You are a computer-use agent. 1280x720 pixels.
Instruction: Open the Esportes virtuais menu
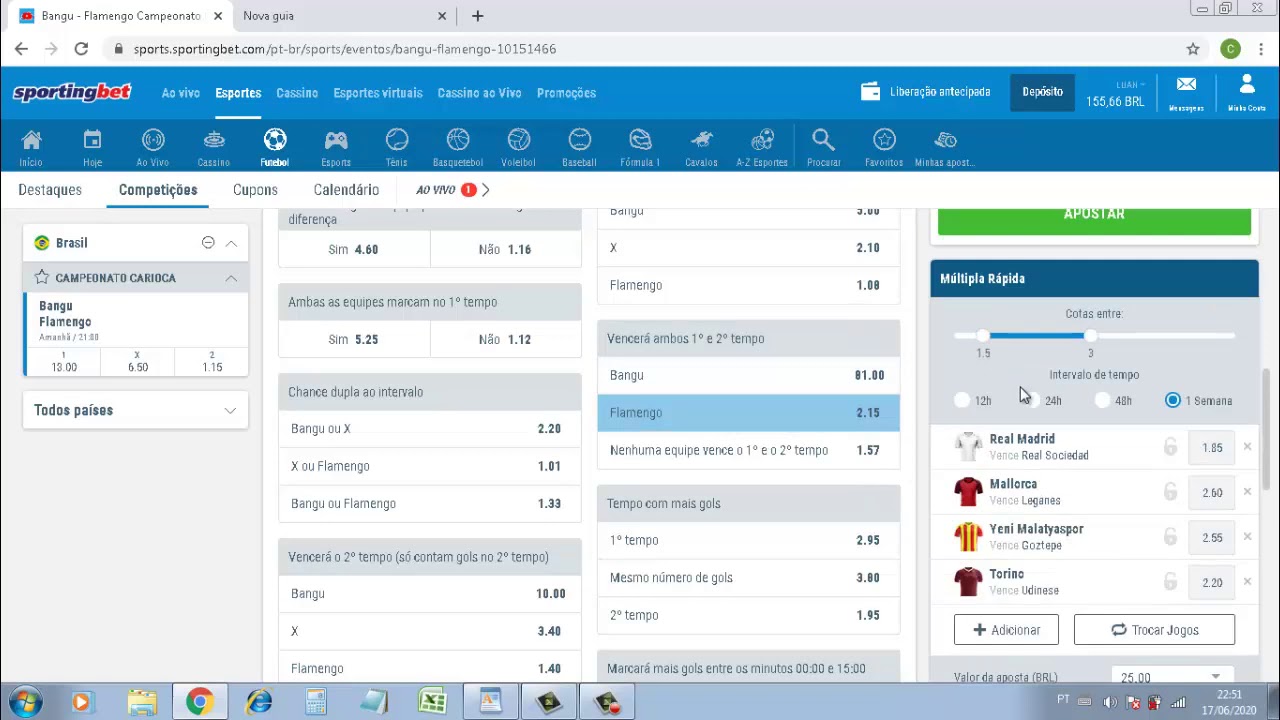click(x=378, y=93)
